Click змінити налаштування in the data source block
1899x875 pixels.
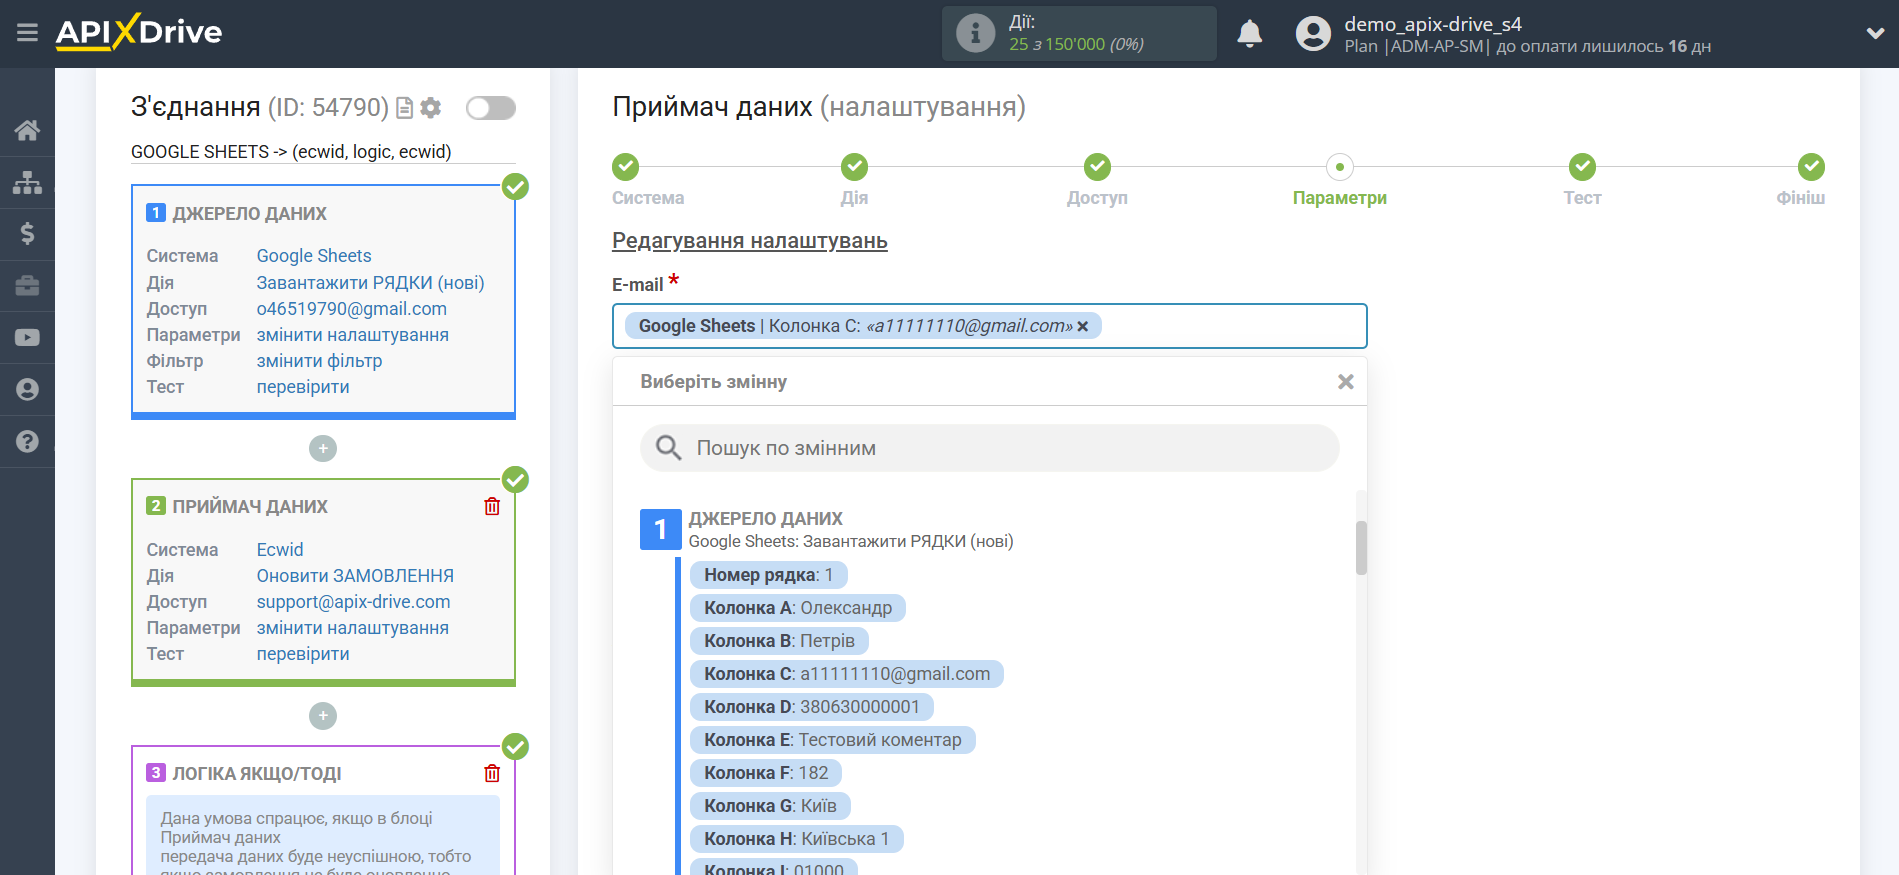click(353, 335)
